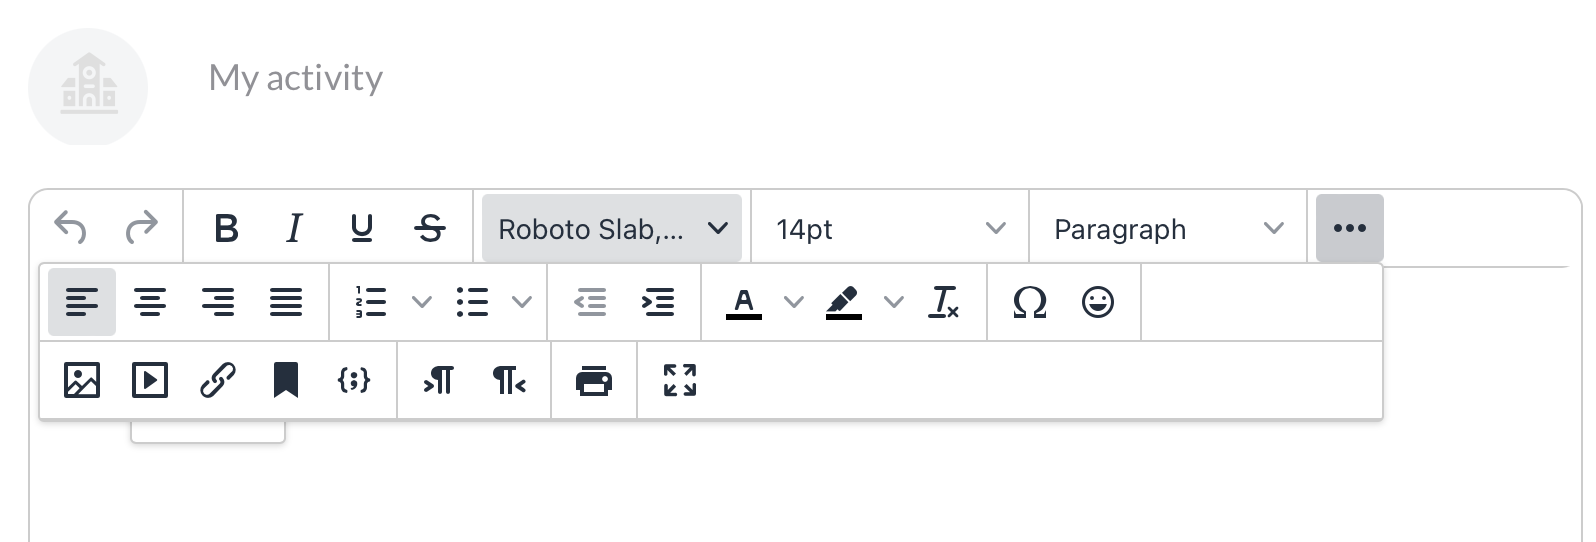Open the 14pt font size dropdown

(890, 229)
